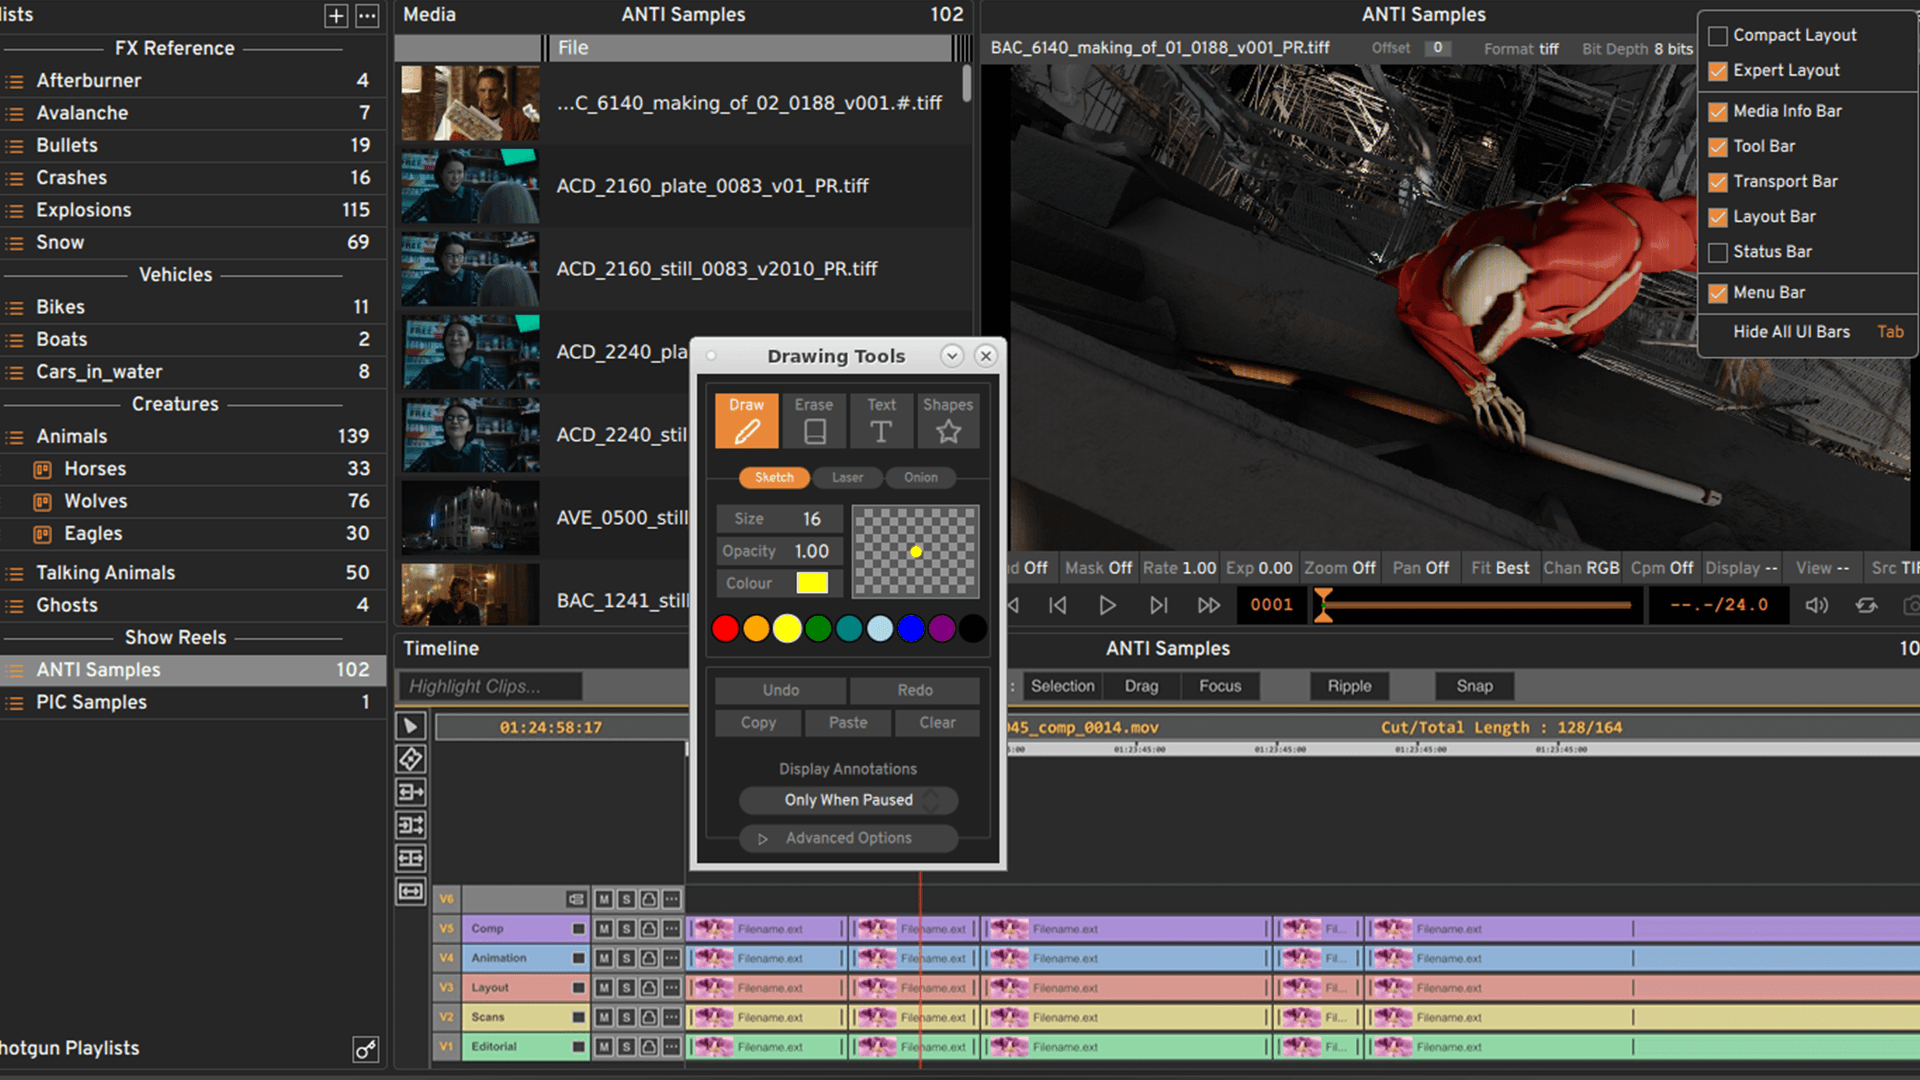Uncheck the Tool Bar option
The image size is (1920, 1080).
click(1718, 147)
